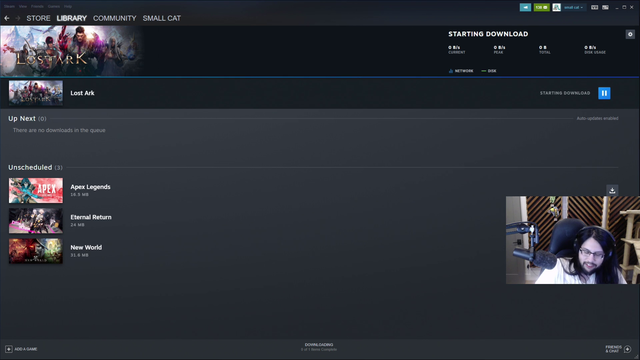Viewport: 640px width, 360px height.
Task: Open download settings gear icon
Action: 630,34
